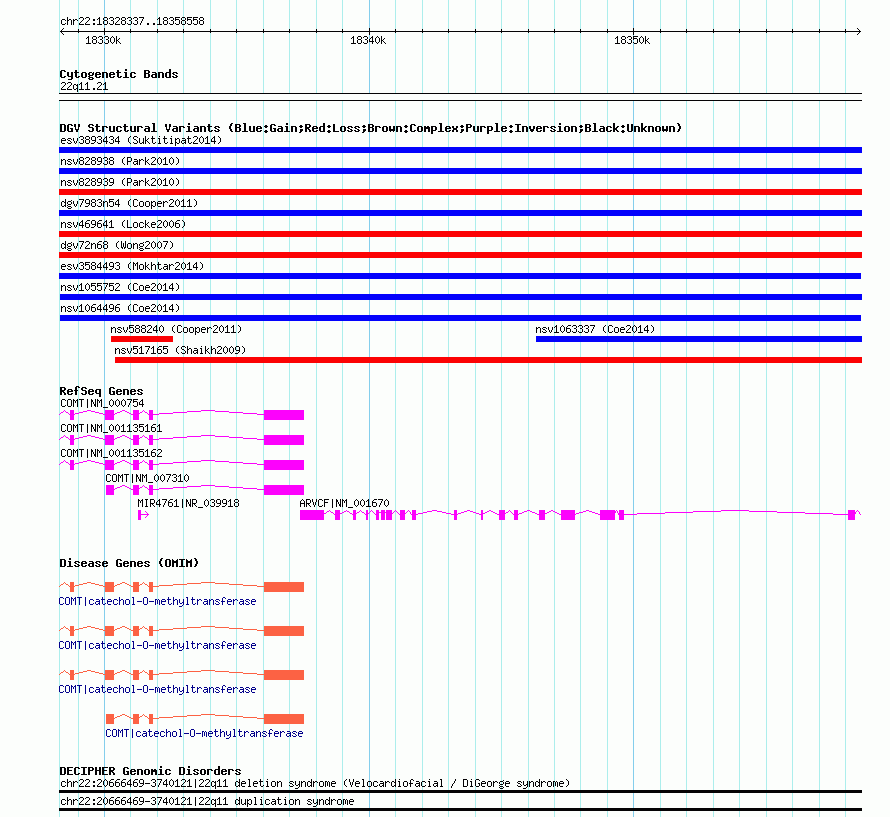The image size is (890, 817).
Task: Click the nsv1063337 (Coe2014) blue gain bar
Action: pos(699,339)
